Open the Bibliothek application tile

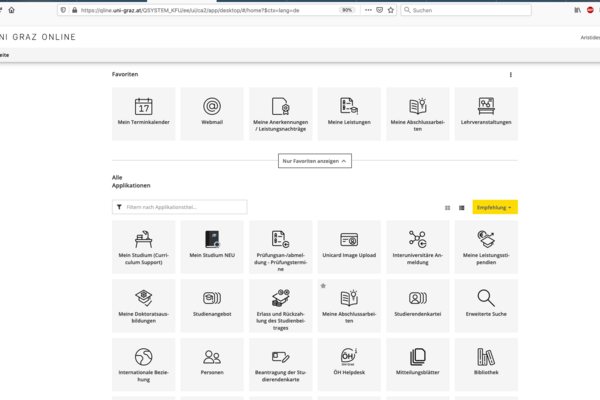tap(486, 364)
